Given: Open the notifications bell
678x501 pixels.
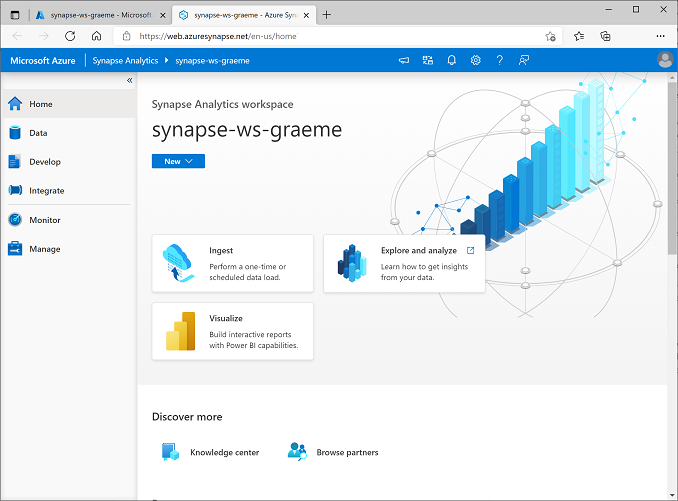Looking at the screenshot, I should [x=451, y=60].
